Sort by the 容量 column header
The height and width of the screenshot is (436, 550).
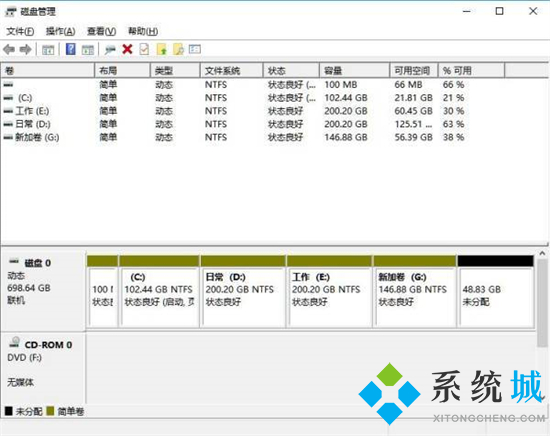(x=354, y=71)
